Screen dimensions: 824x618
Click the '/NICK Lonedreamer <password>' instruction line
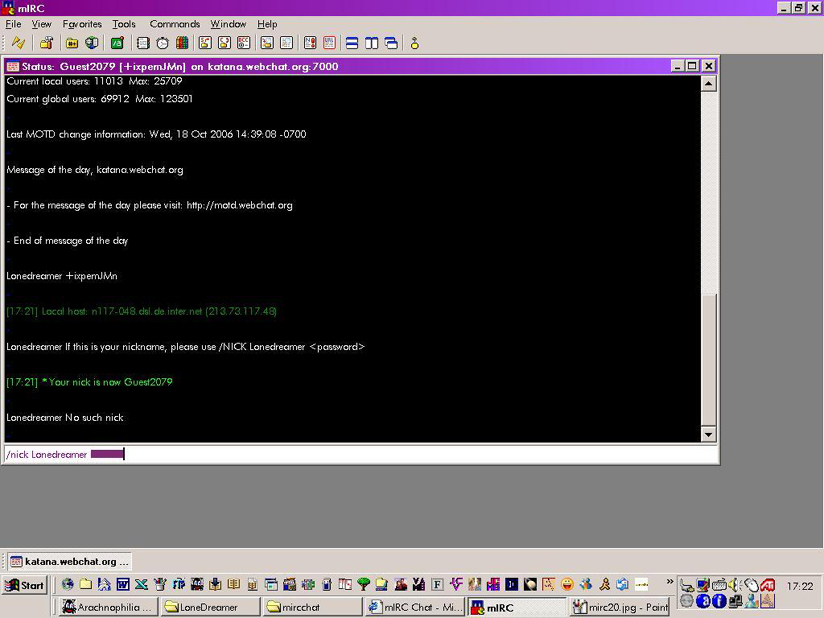186,347
